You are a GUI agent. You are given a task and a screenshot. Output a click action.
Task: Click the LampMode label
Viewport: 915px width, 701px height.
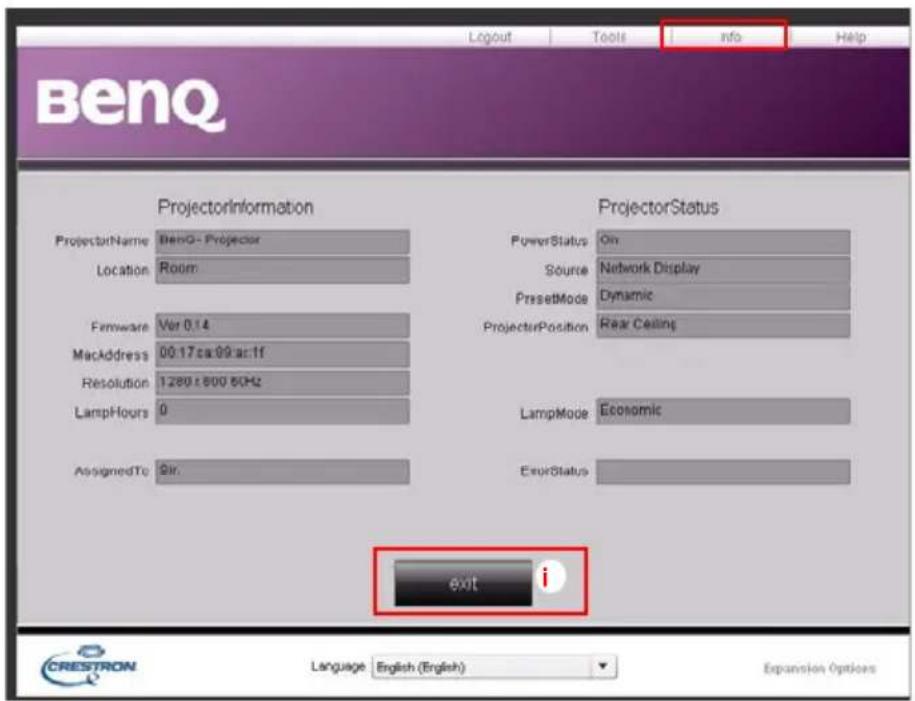[554, 414]
